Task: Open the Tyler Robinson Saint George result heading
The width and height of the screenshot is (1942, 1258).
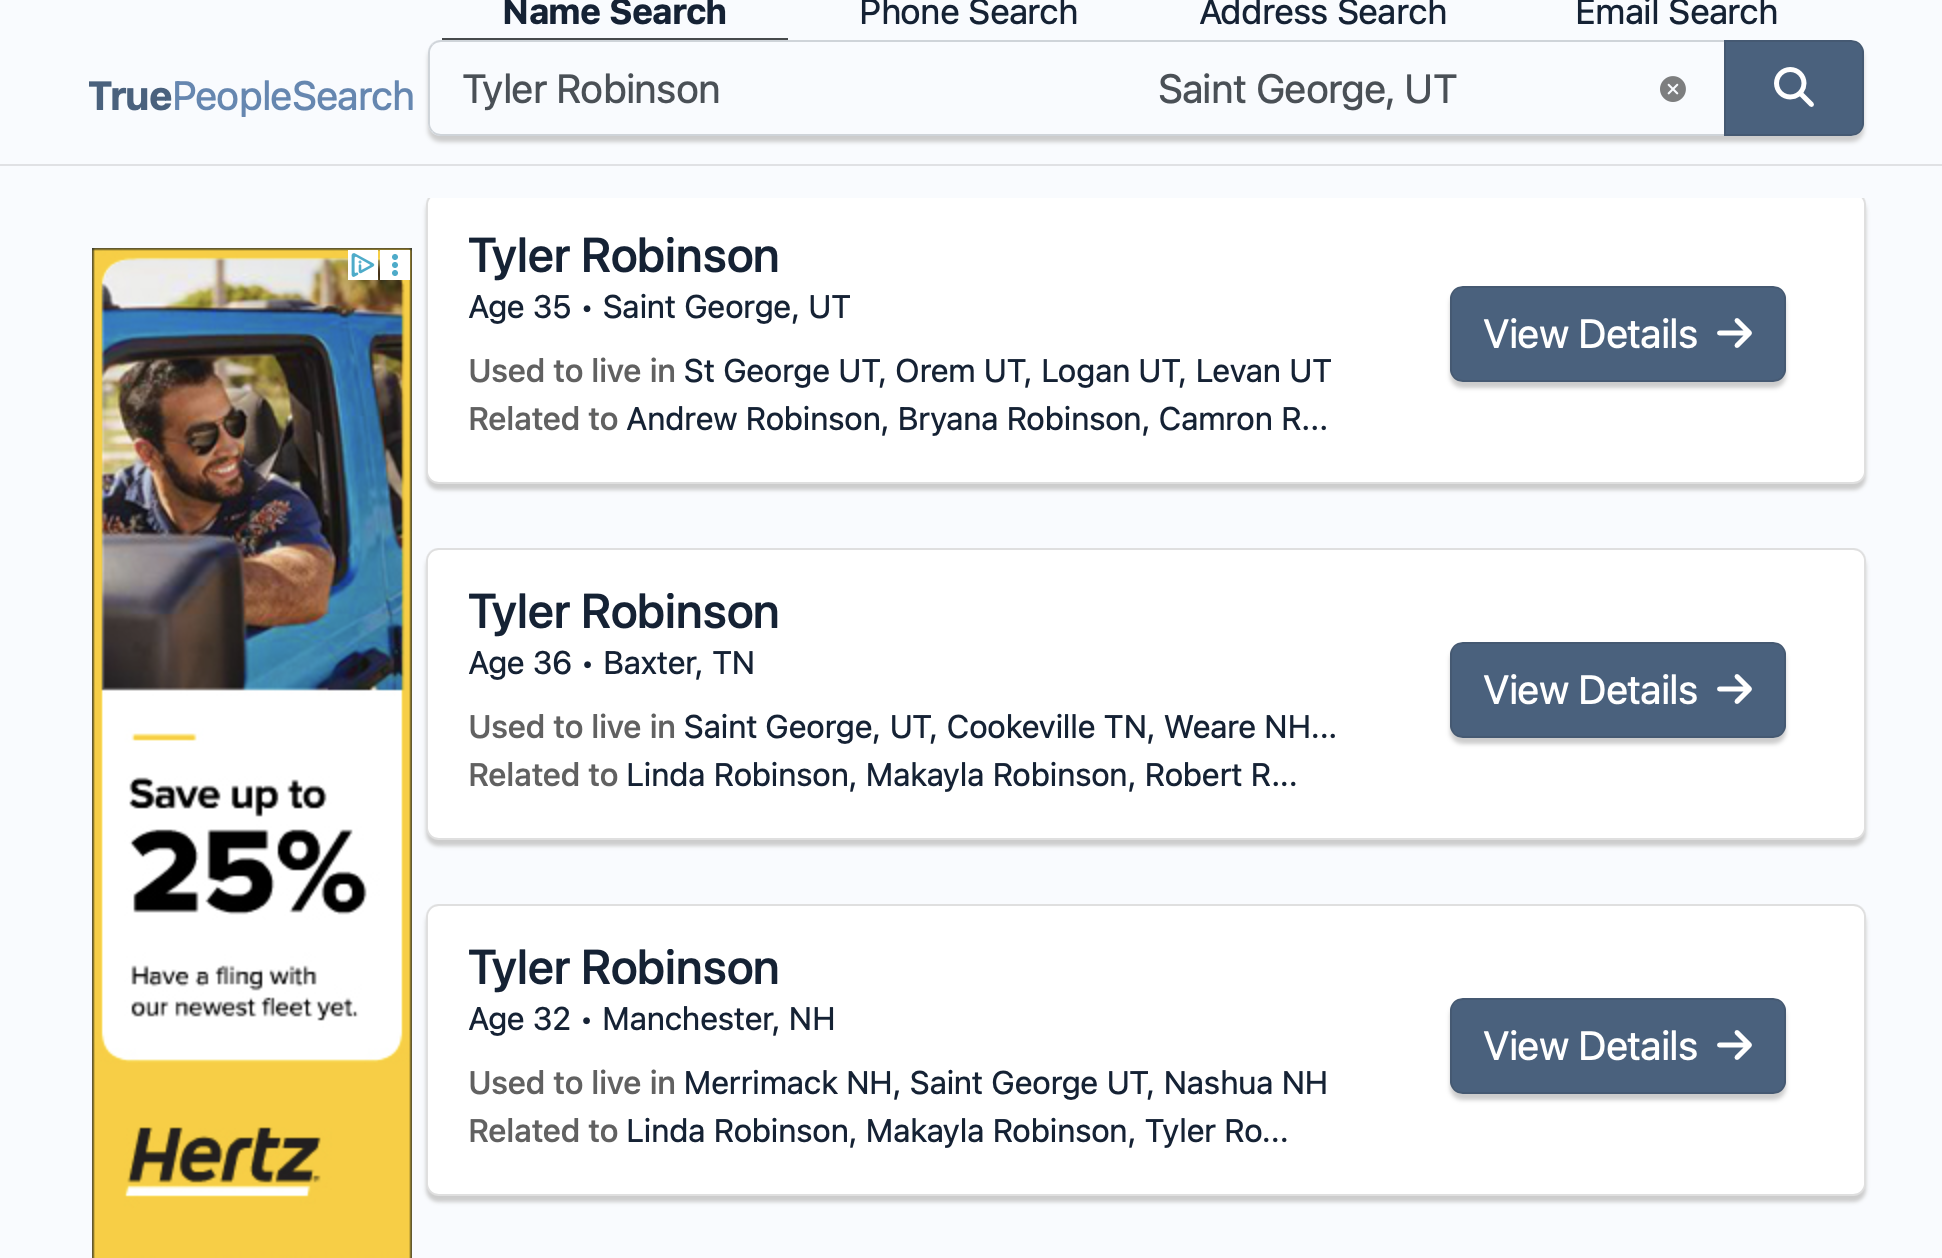Action: 623,256
